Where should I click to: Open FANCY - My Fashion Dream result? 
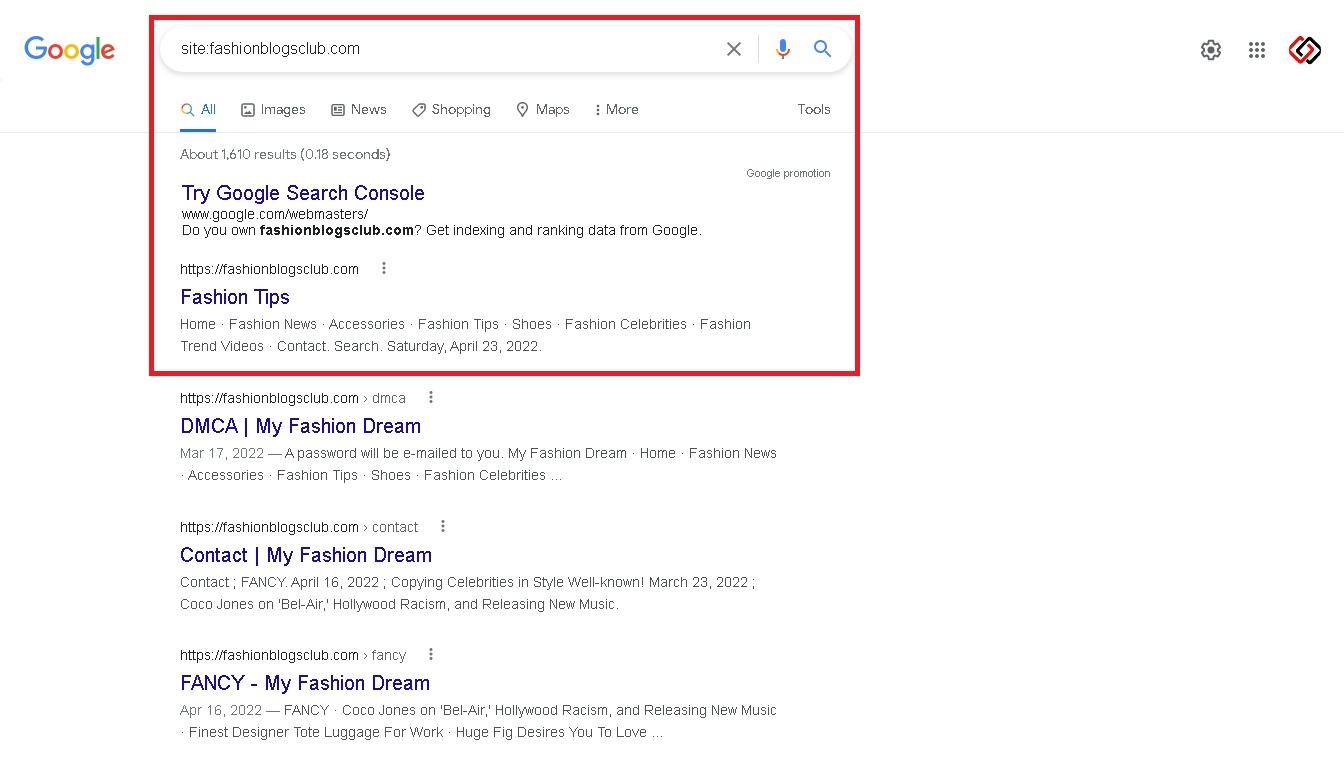click(305, 683)
